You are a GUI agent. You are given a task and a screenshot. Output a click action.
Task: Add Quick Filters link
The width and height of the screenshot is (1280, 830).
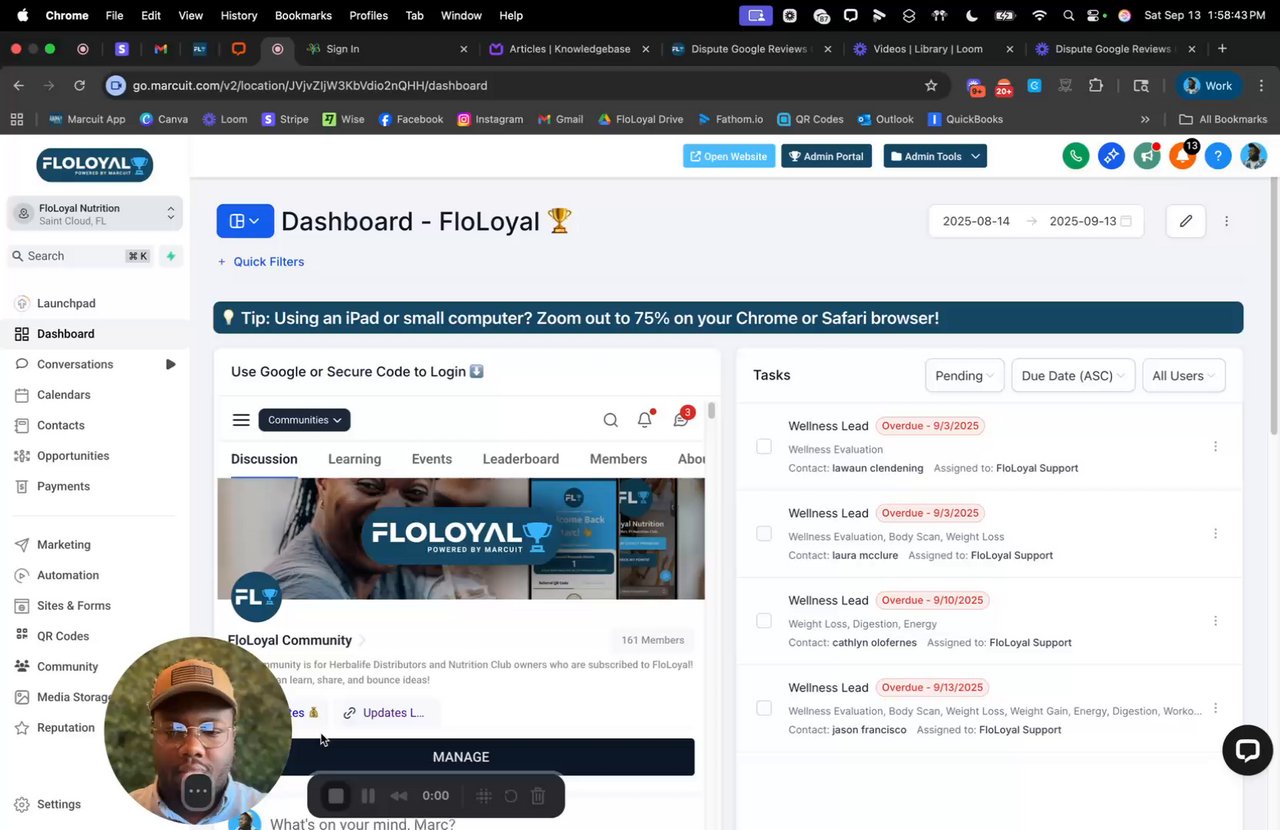coord(261,262)
